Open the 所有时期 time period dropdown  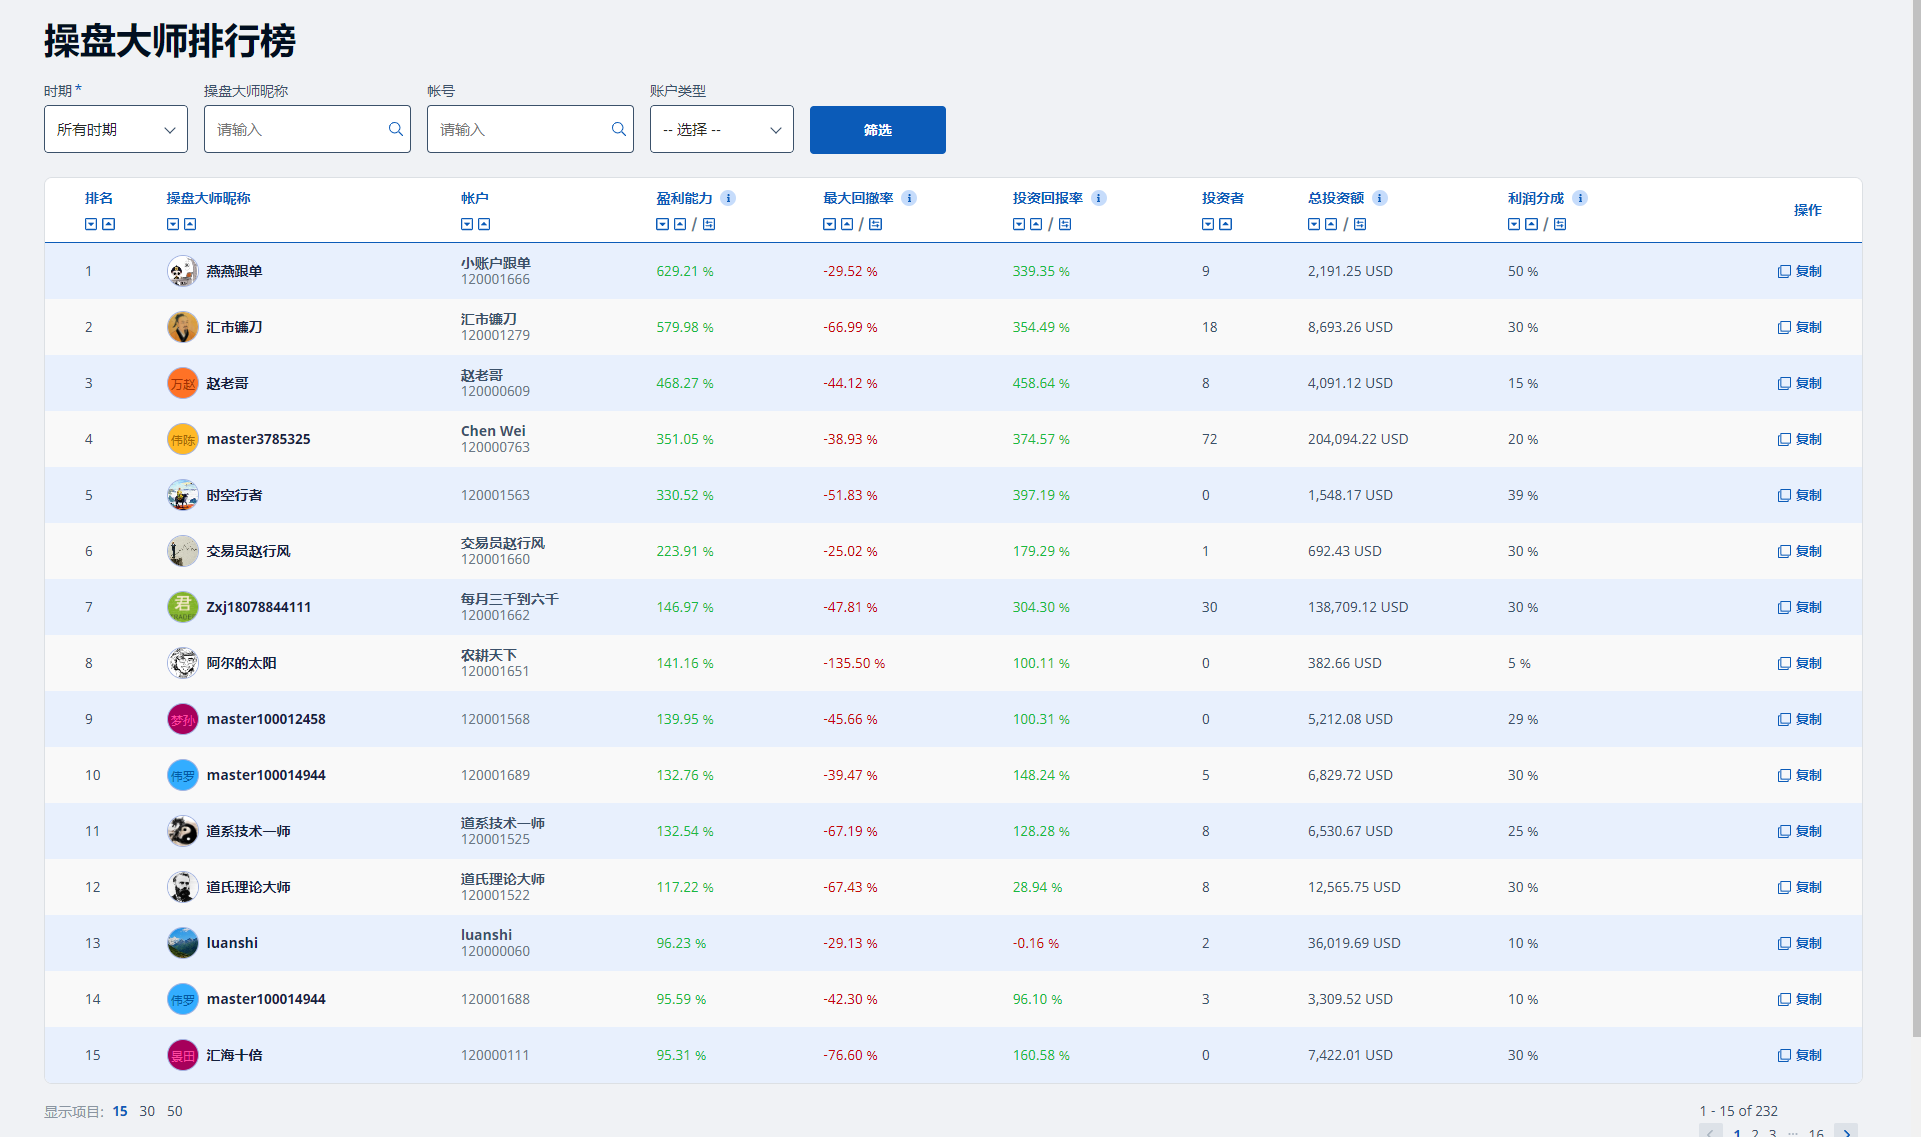[x=115, y=129]
